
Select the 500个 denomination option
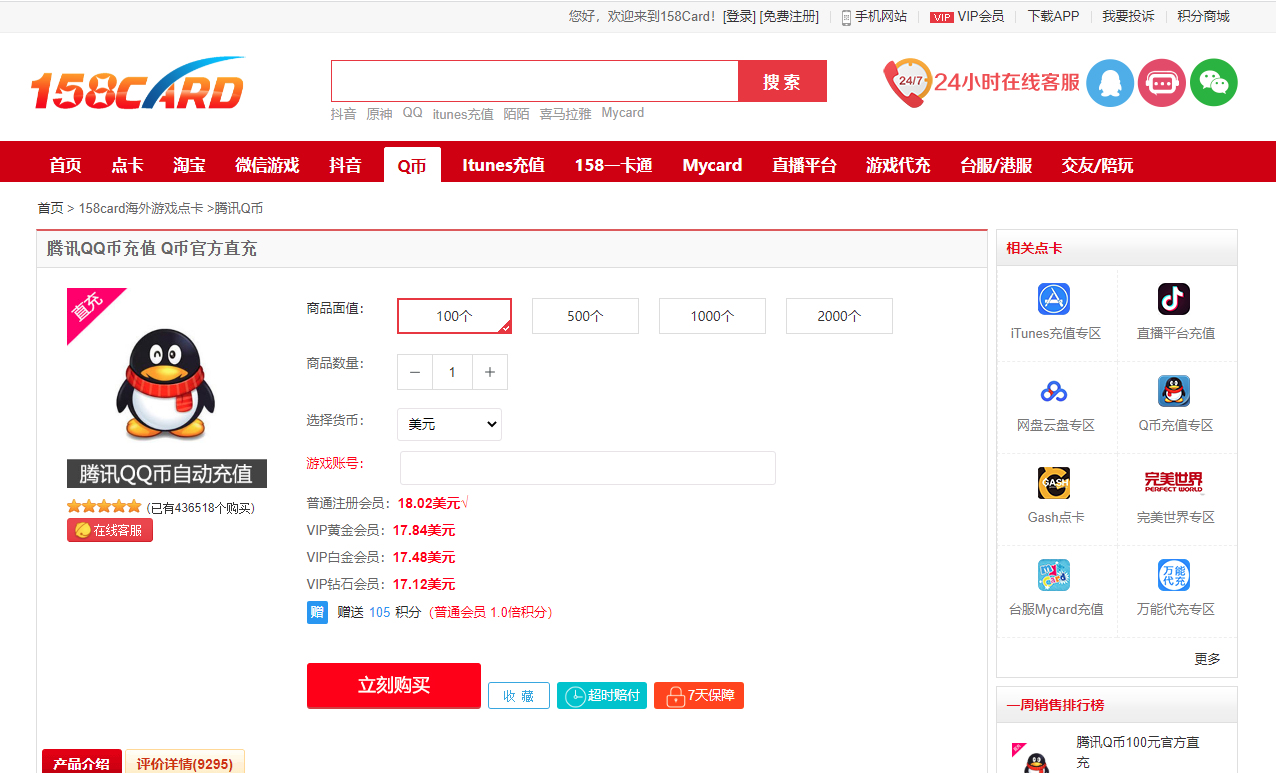pos(585,316)
